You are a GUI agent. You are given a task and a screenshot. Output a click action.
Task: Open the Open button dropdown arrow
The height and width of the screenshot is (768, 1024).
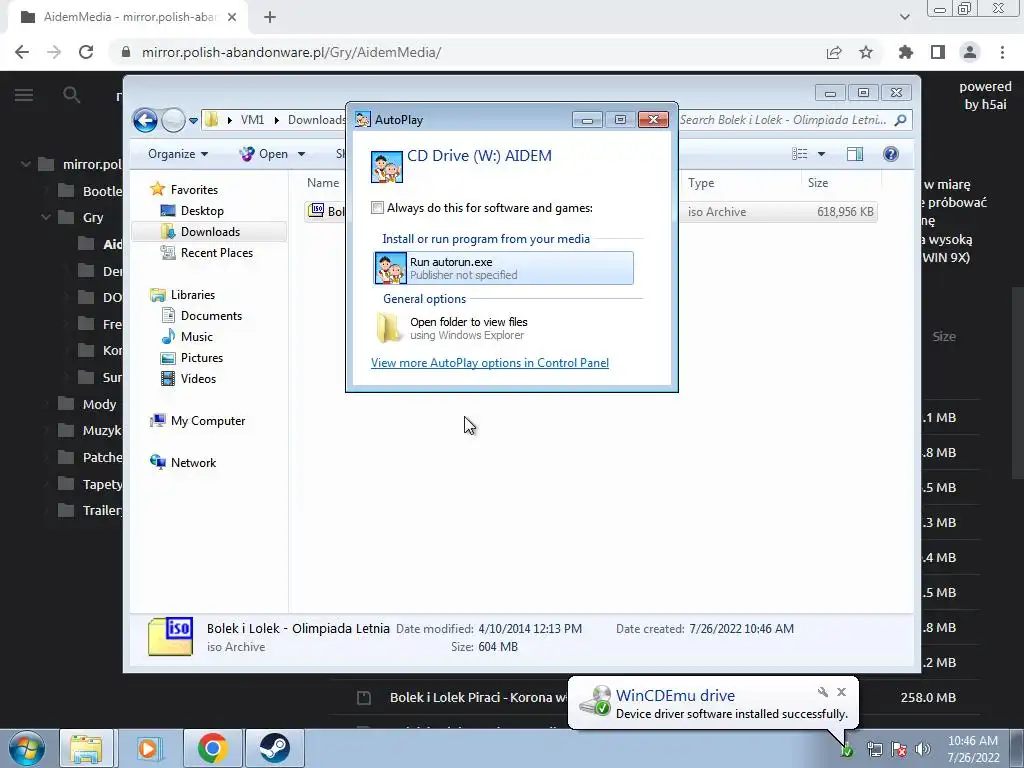[302, 154]
